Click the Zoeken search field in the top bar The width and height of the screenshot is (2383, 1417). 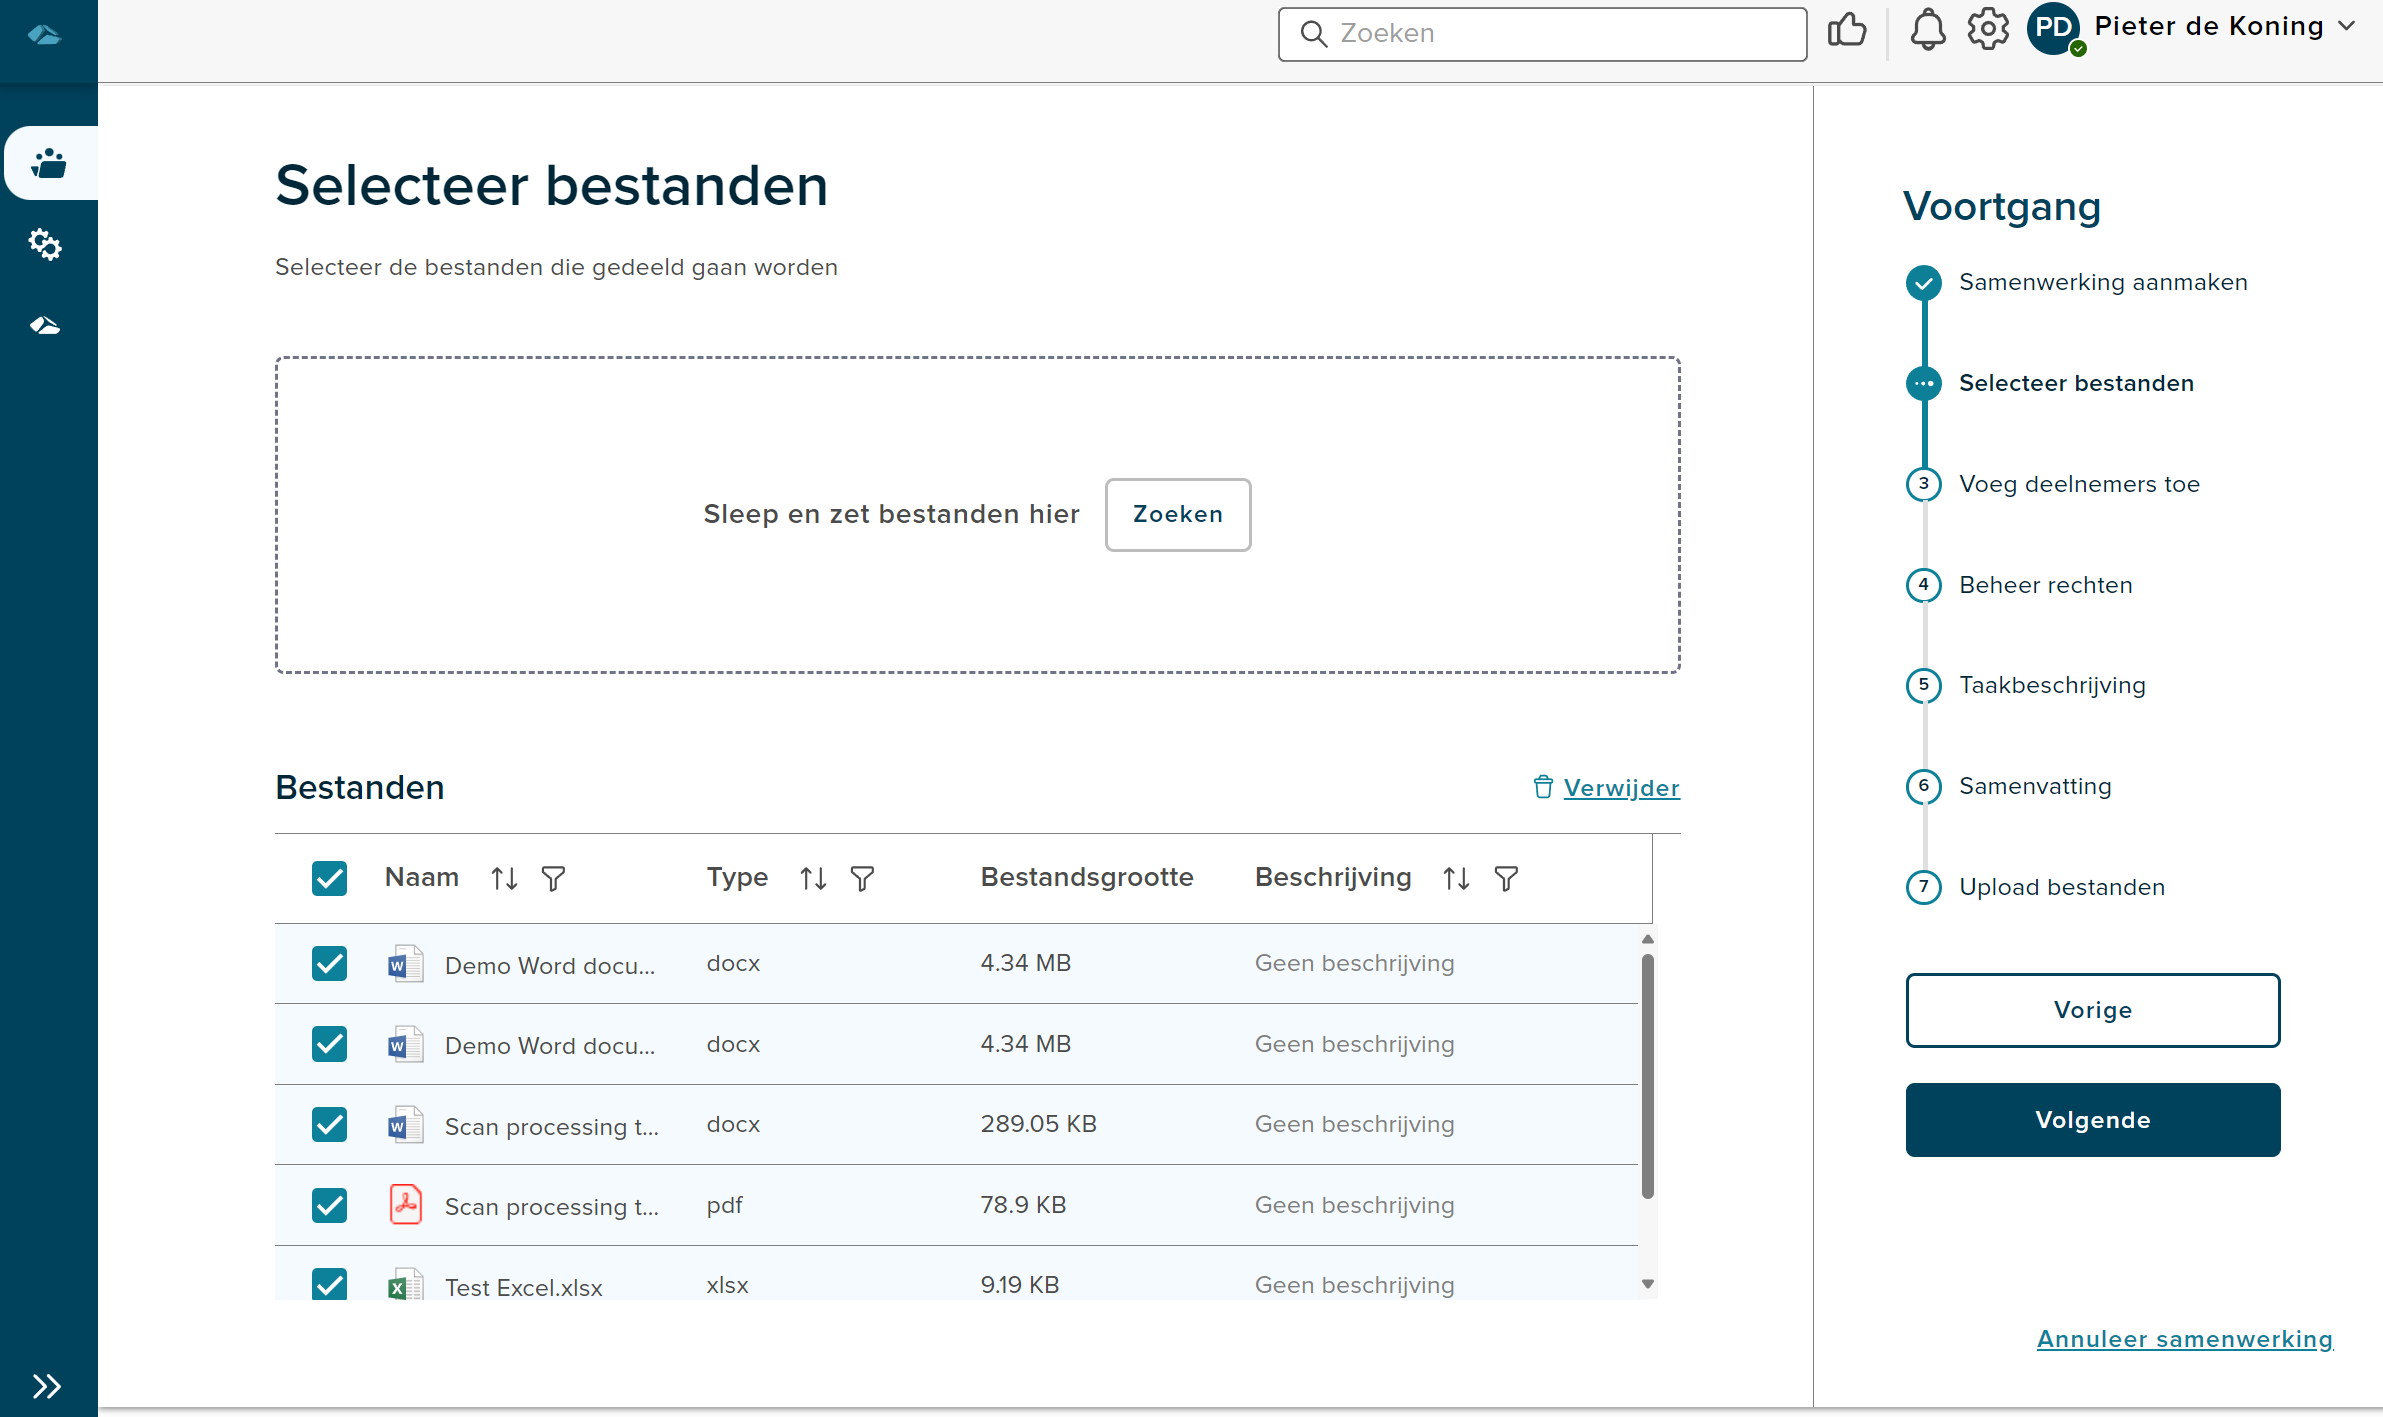point(1542,34)
